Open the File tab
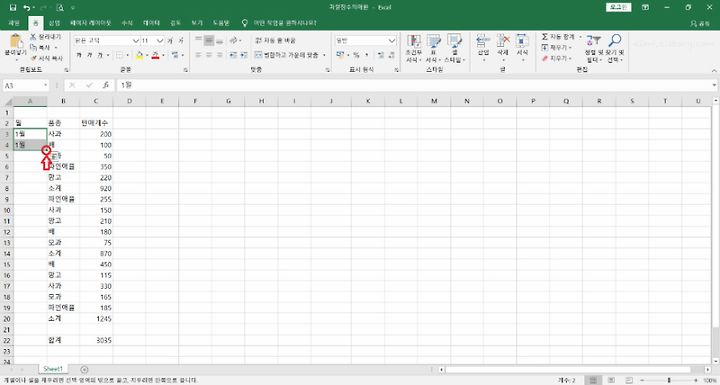The width and height of the screenshot is (720, 385). tap(14, 23)
